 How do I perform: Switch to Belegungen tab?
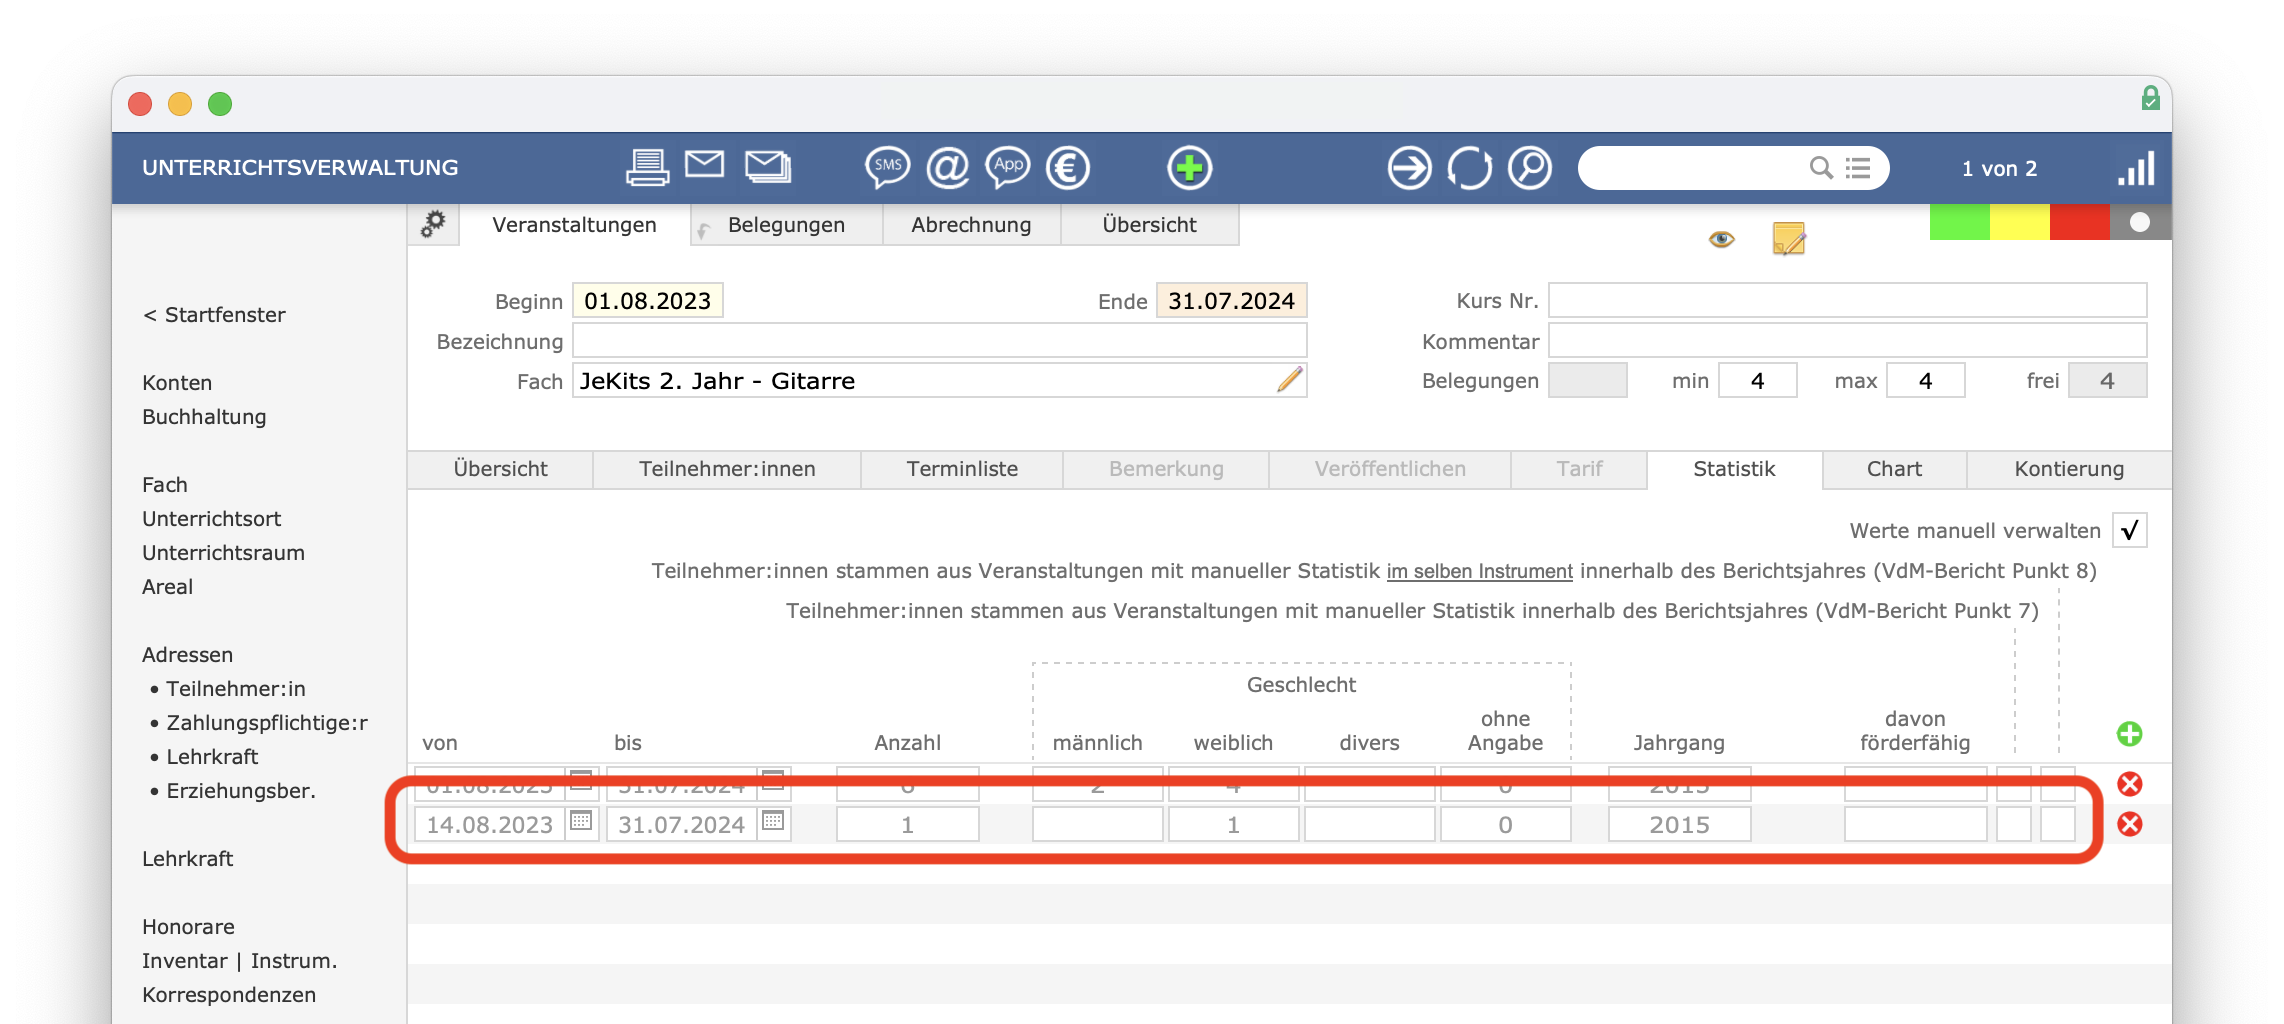click(786, 225)
